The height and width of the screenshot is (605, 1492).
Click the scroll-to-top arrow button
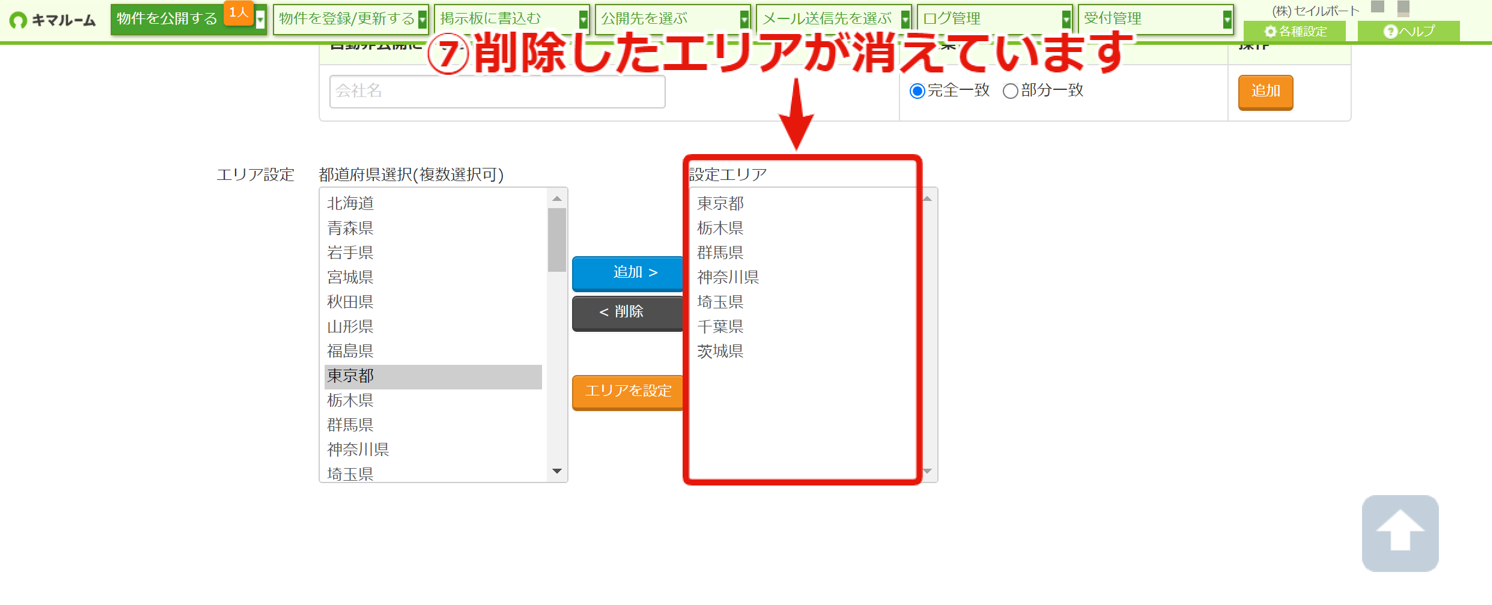coord(1400,533)
